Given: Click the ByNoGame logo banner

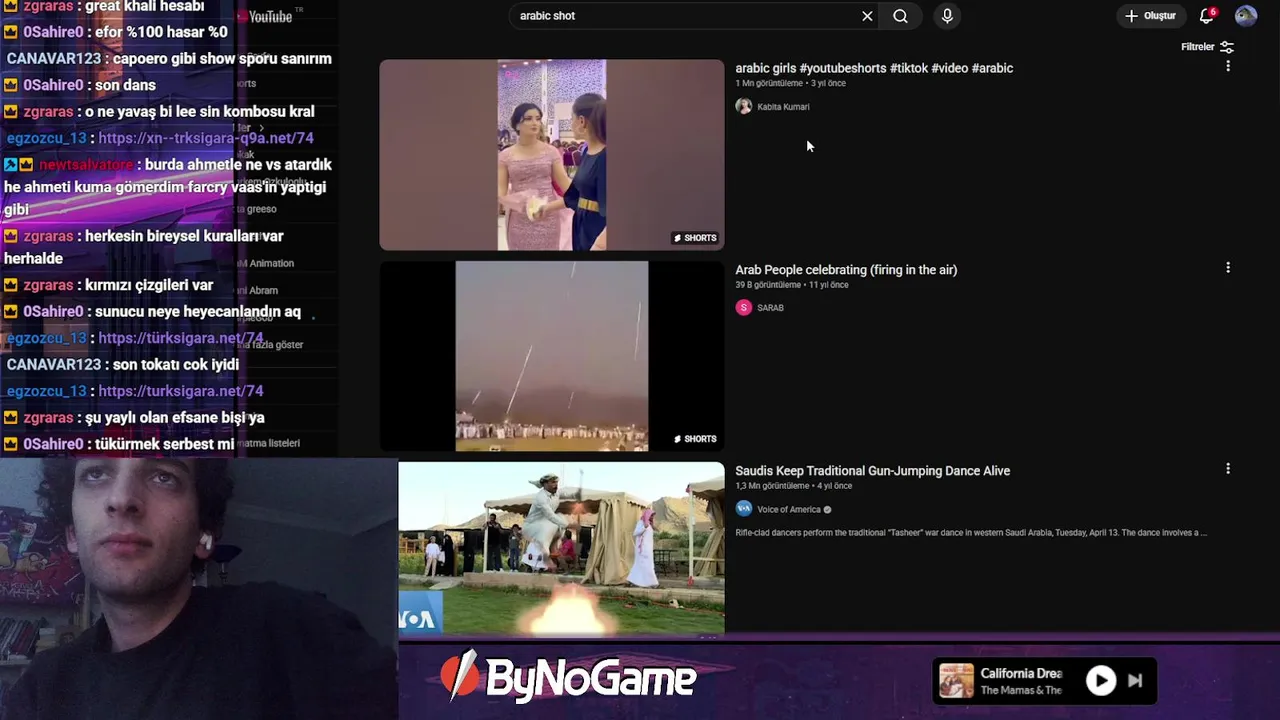Looking at the screenshot, I should pos(568,677).
